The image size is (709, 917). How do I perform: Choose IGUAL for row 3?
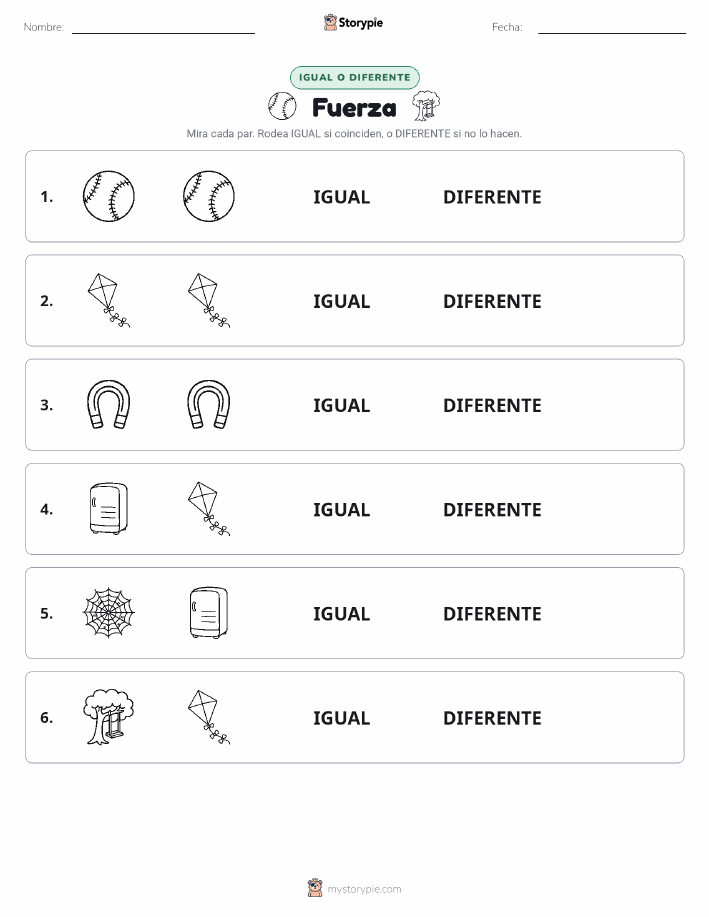tap(342, 405)
